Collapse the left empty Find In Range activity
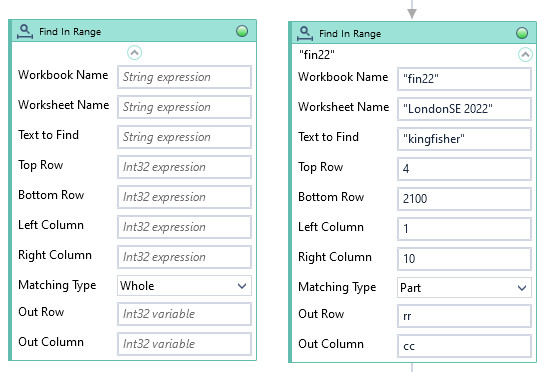This screenshot has width=546, height=372. 134,53
